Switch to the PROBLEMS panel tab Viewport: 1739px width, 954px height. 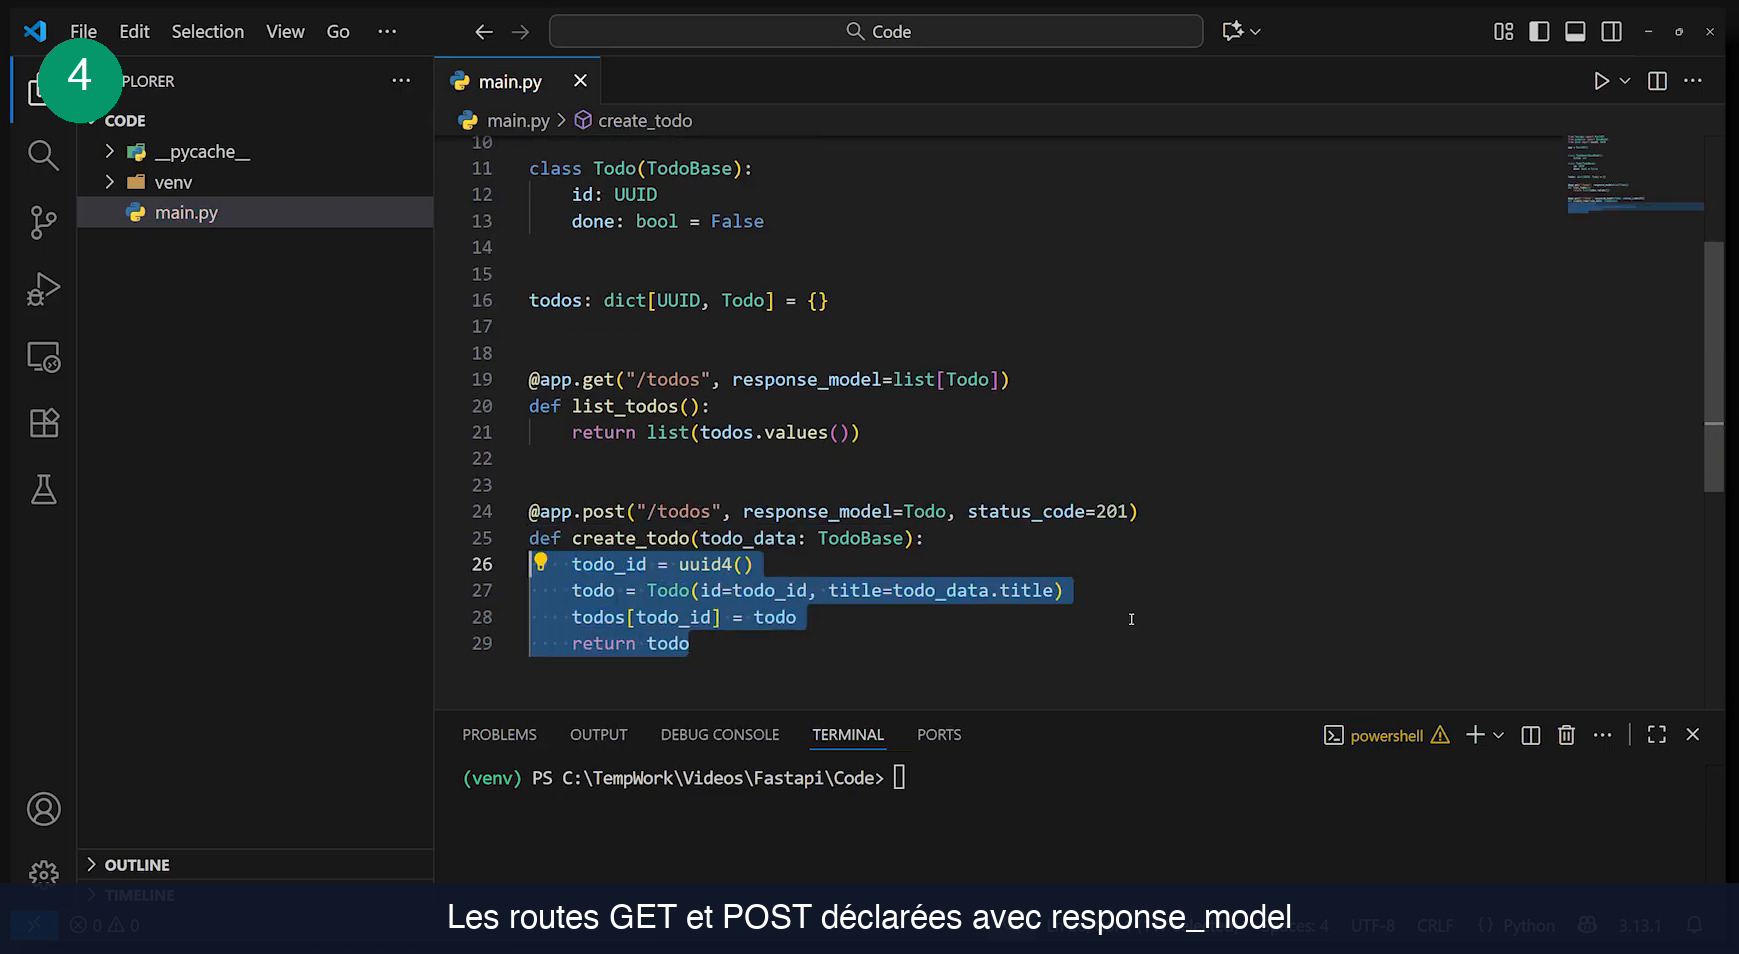coord(499,735)
